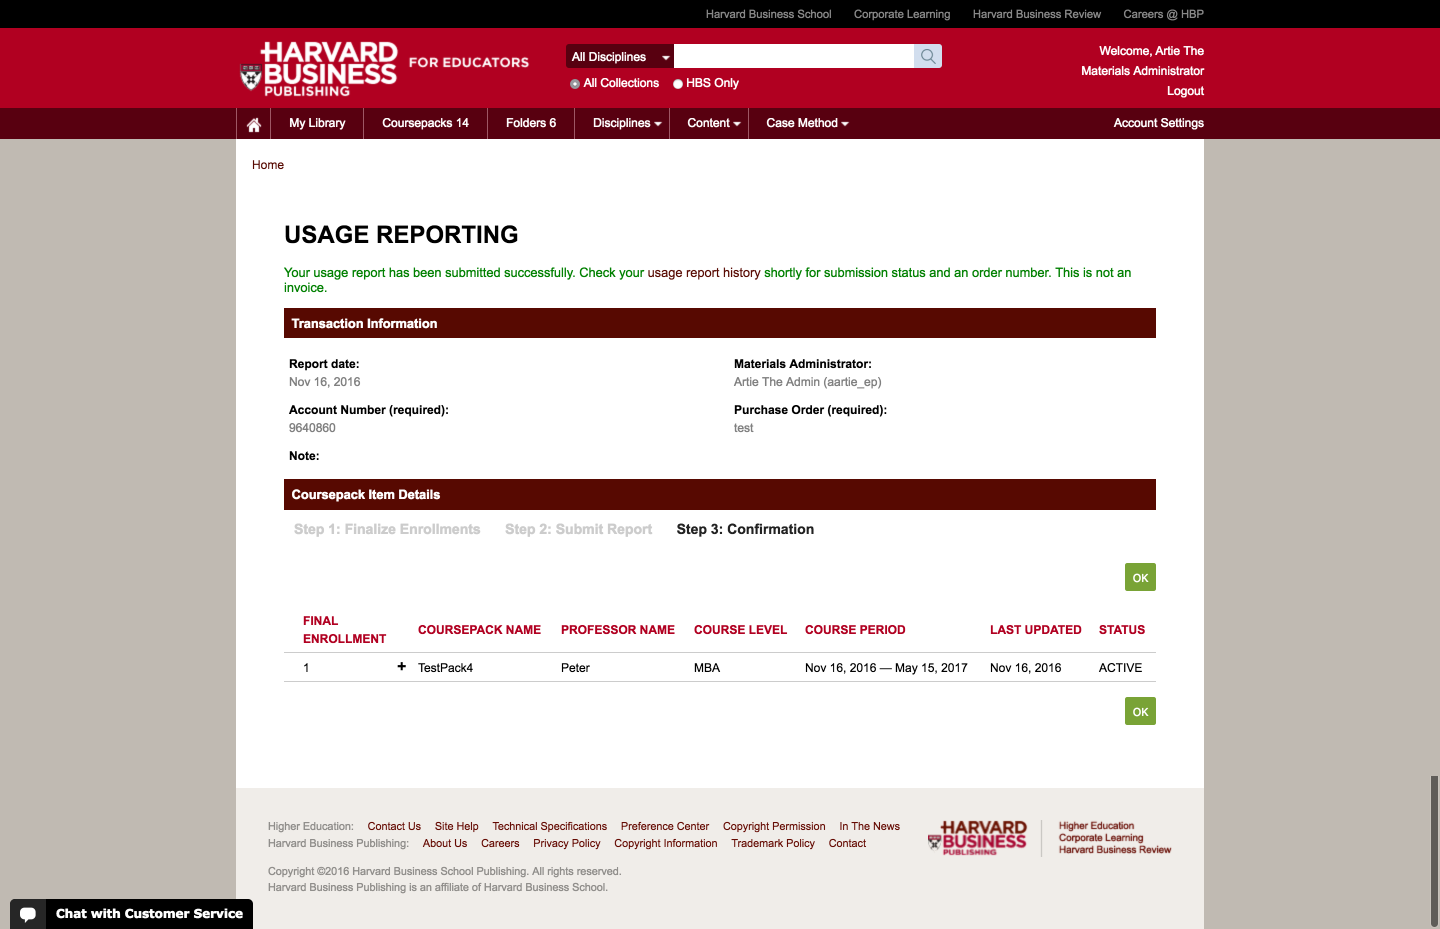Sort by Coursepack Name column header
1440x929 pixels.
tap(479, 630)
